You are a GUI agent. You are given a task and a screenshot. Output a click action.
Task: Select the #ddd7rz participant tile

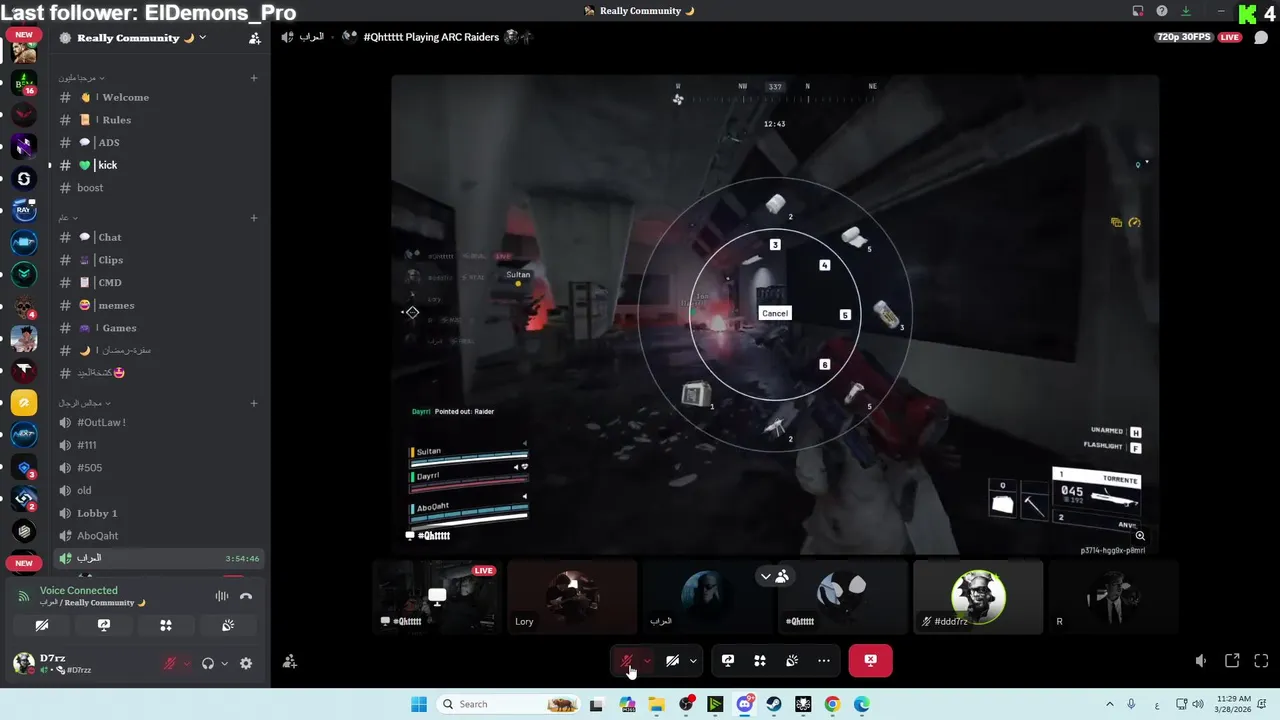pyautogui.click(x=978, y=597)
